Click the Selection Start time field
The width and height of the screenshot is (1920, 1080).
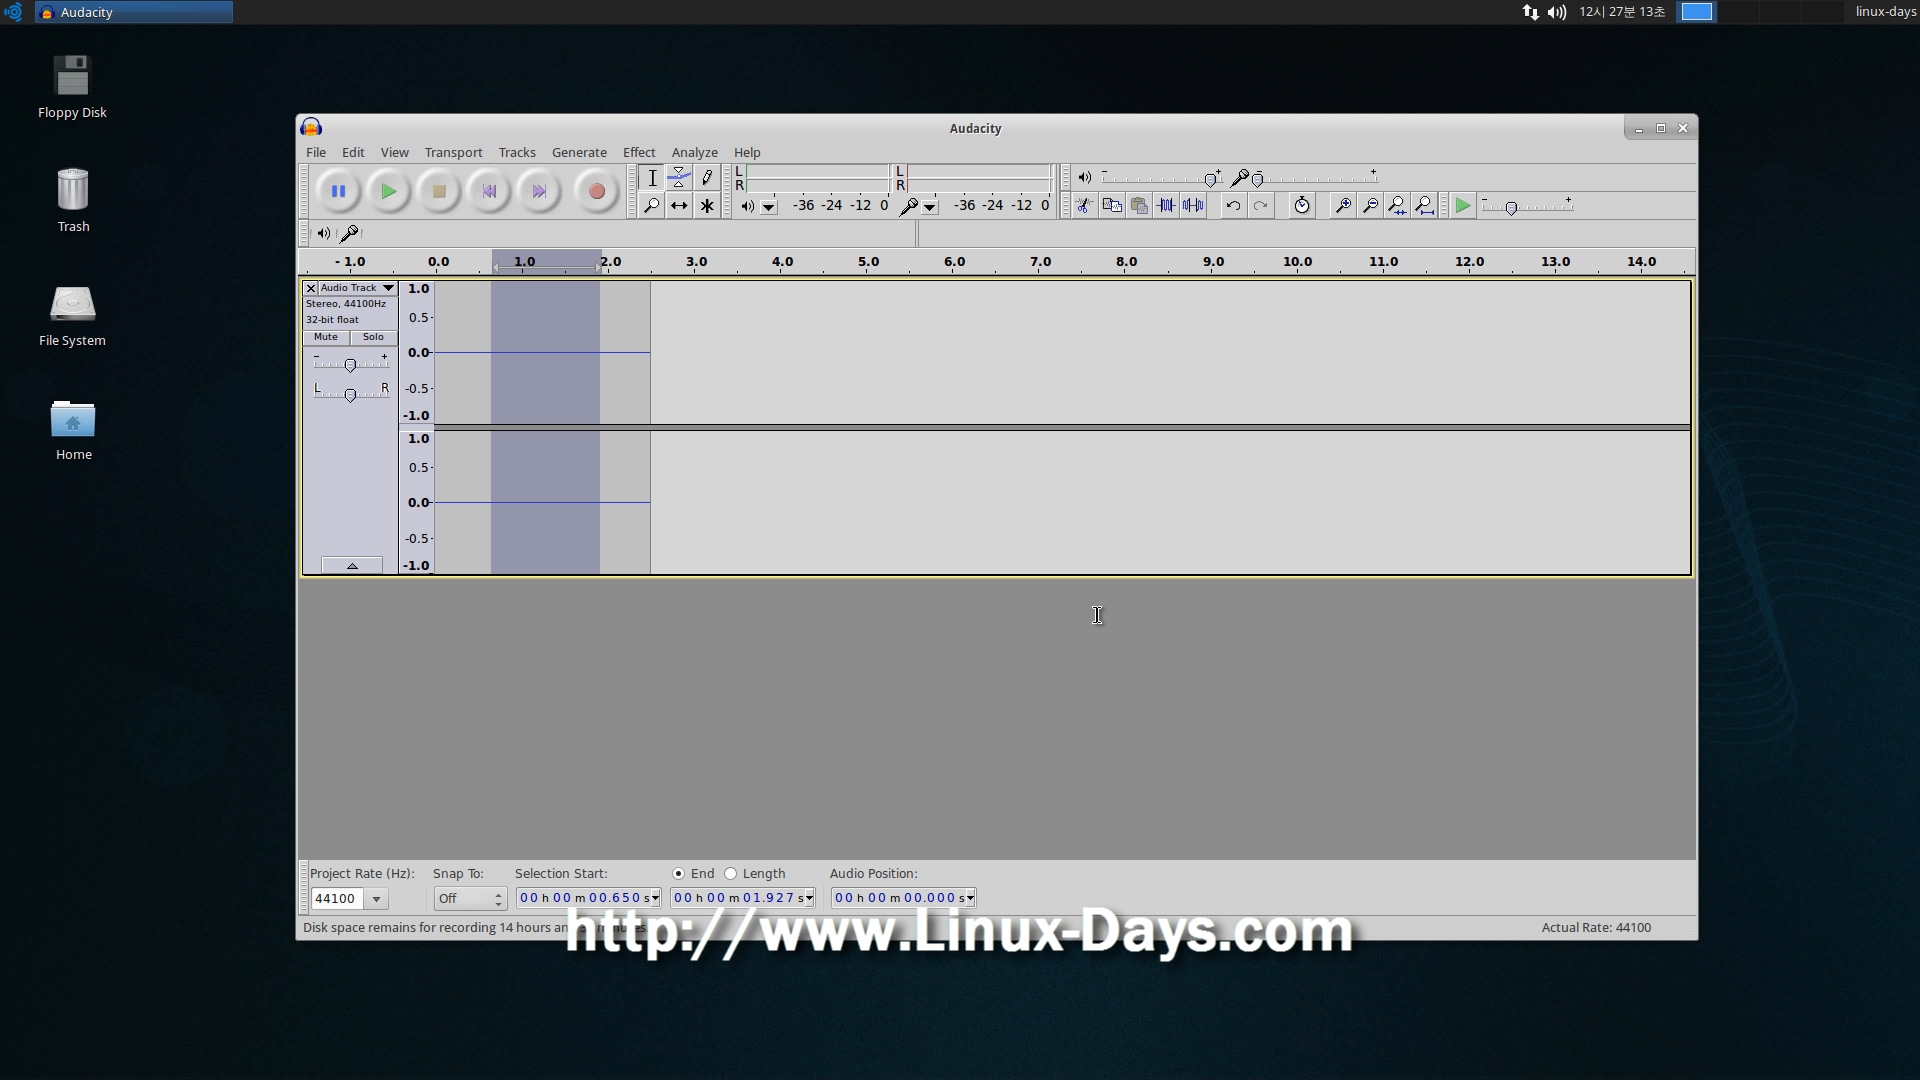pos(588,898)
